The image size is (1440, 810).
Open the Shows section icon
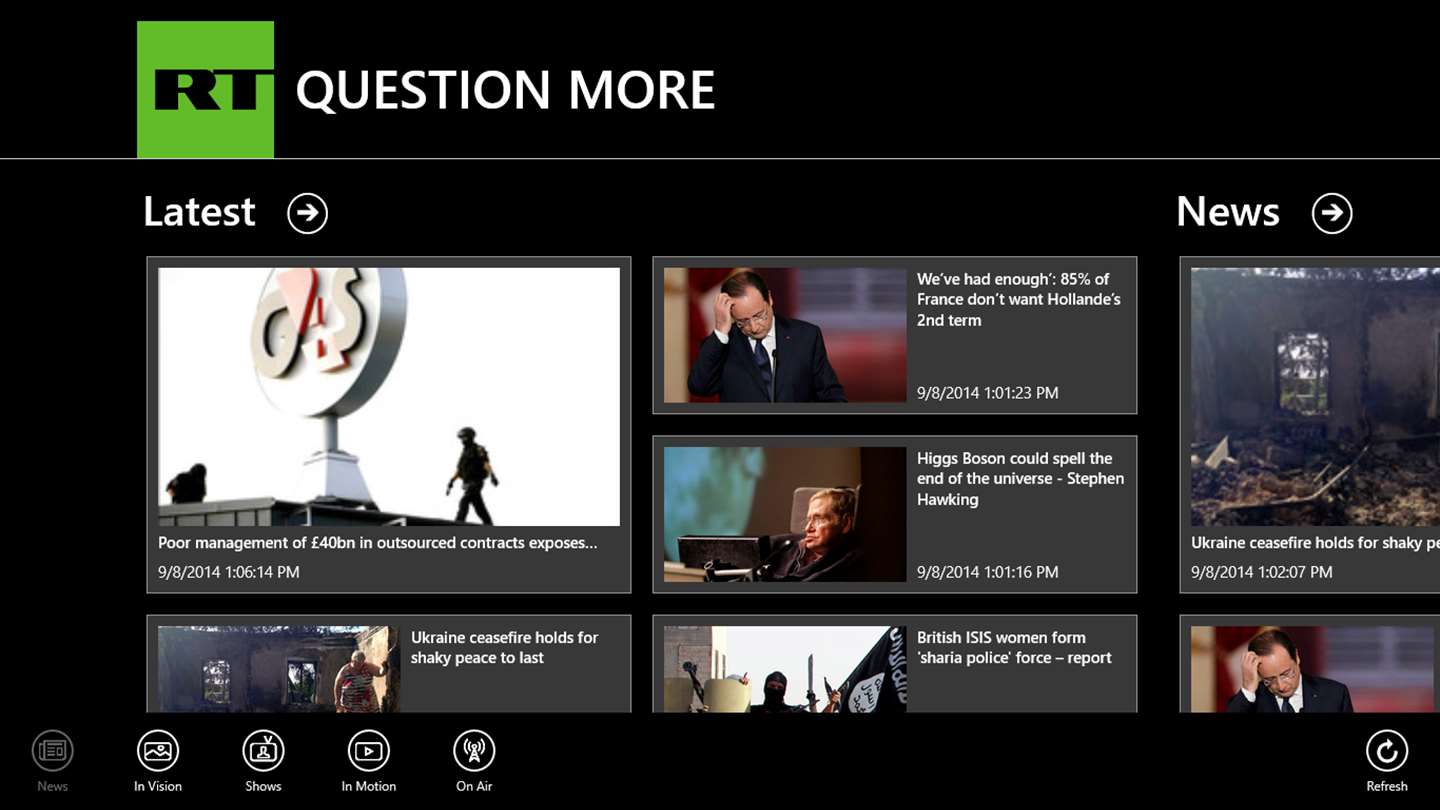coord(263,751)
